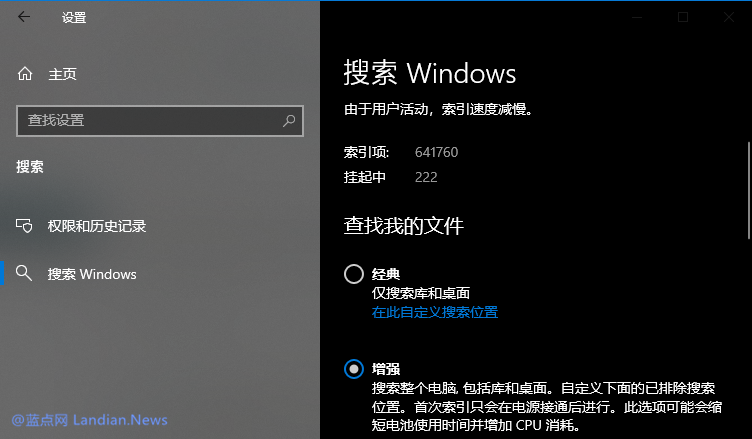Viewport: 752px width, 439px height.
Task: Click the 641760 indexed items value
Action: coord(436,152)
